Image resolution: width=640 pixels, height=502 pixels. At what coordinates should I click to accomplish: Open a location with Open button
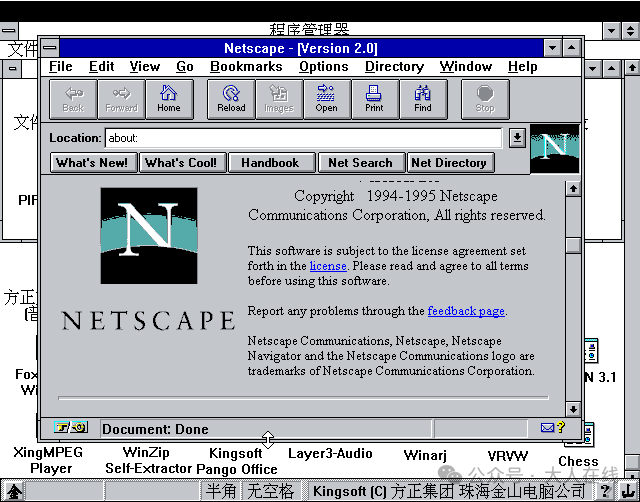point(327,99)
